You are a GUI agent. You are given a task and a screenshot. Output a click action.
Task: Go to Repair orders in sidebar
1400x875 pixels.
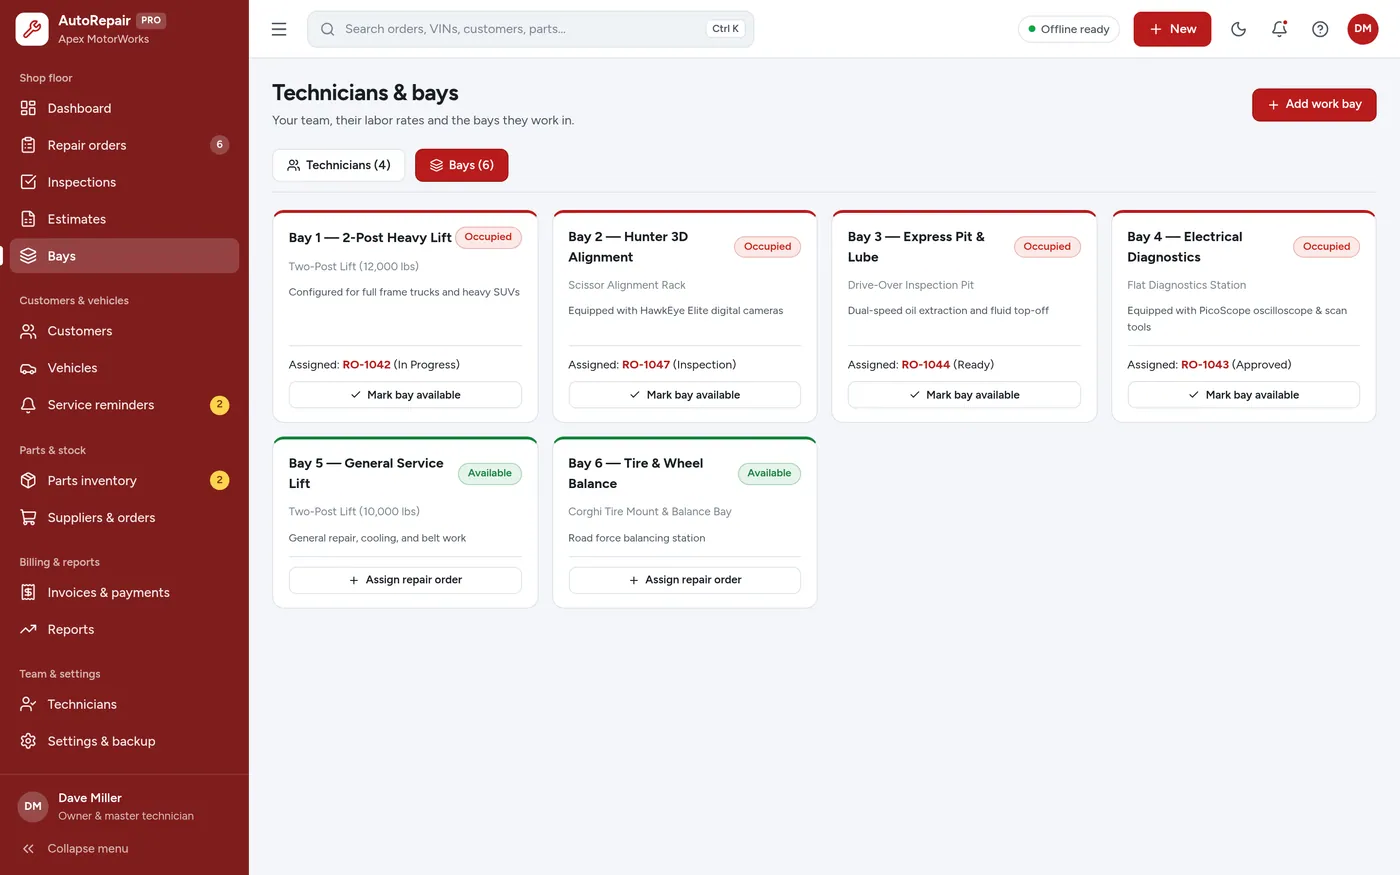click(124, 145)
